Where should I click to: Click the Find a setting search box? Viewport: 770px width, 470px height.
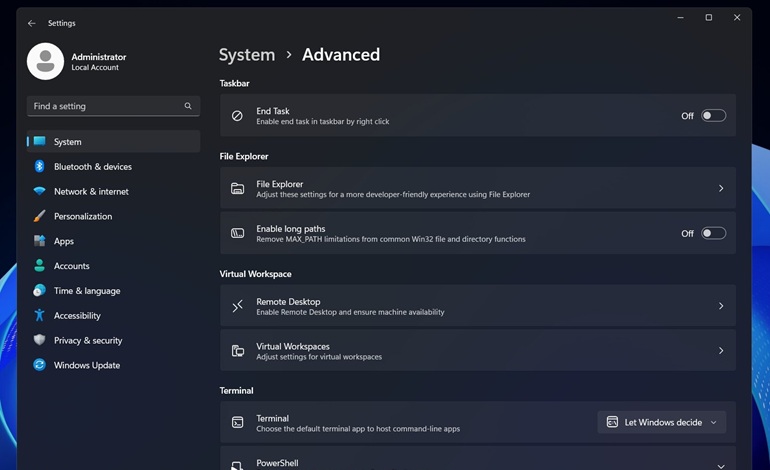click(x=113, y=106)
